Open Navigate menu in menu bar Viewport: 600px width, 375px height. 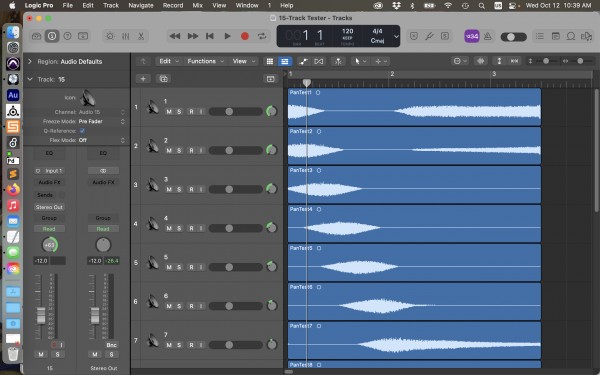(141, 5)
